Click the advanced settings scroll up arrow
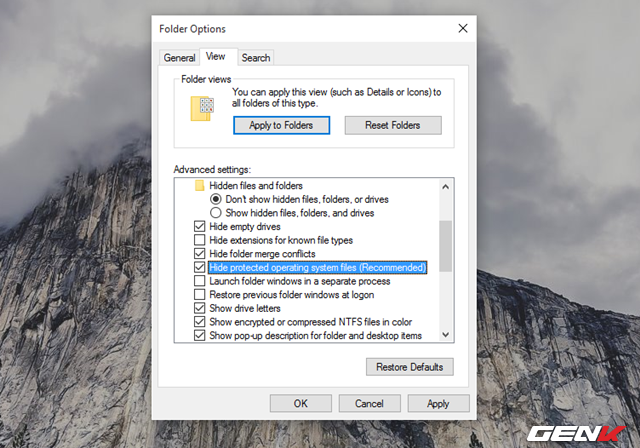Viewport: 640px width, 448px height. [446, 187]
